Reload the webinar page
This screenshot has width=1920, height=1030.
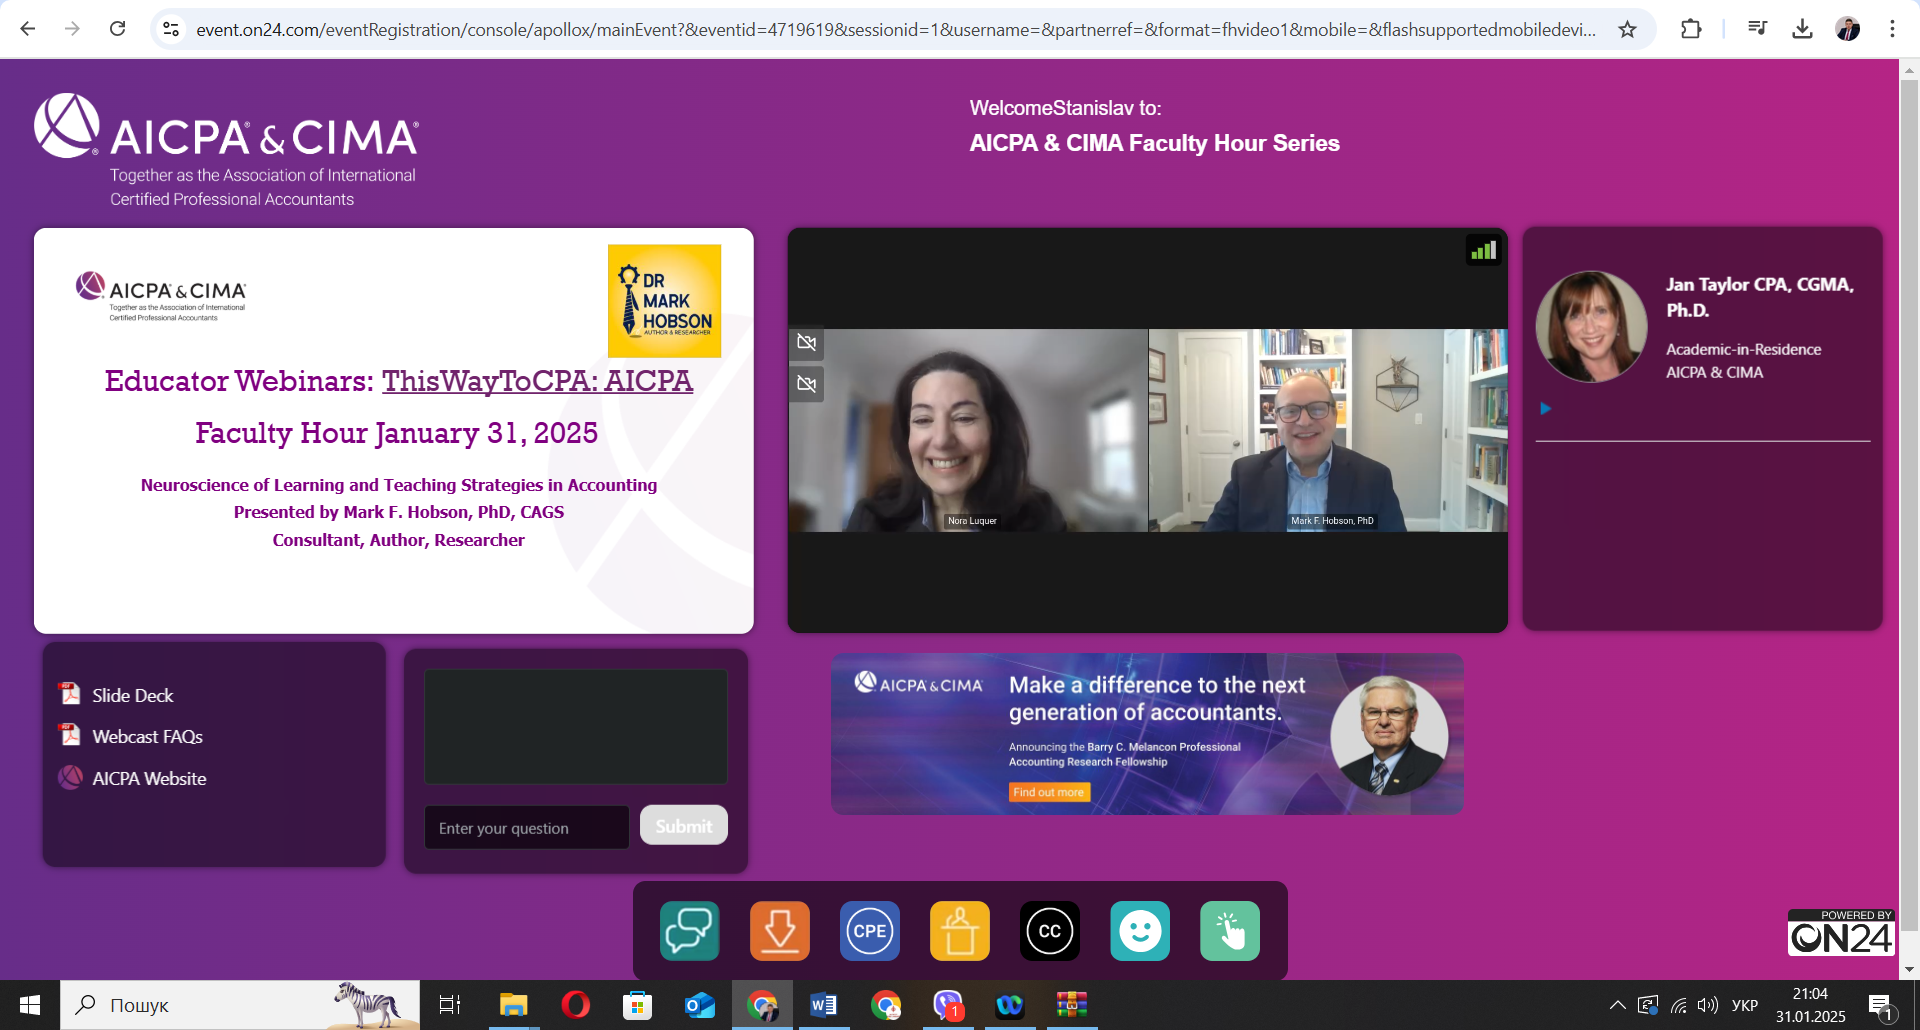point(117,29)
